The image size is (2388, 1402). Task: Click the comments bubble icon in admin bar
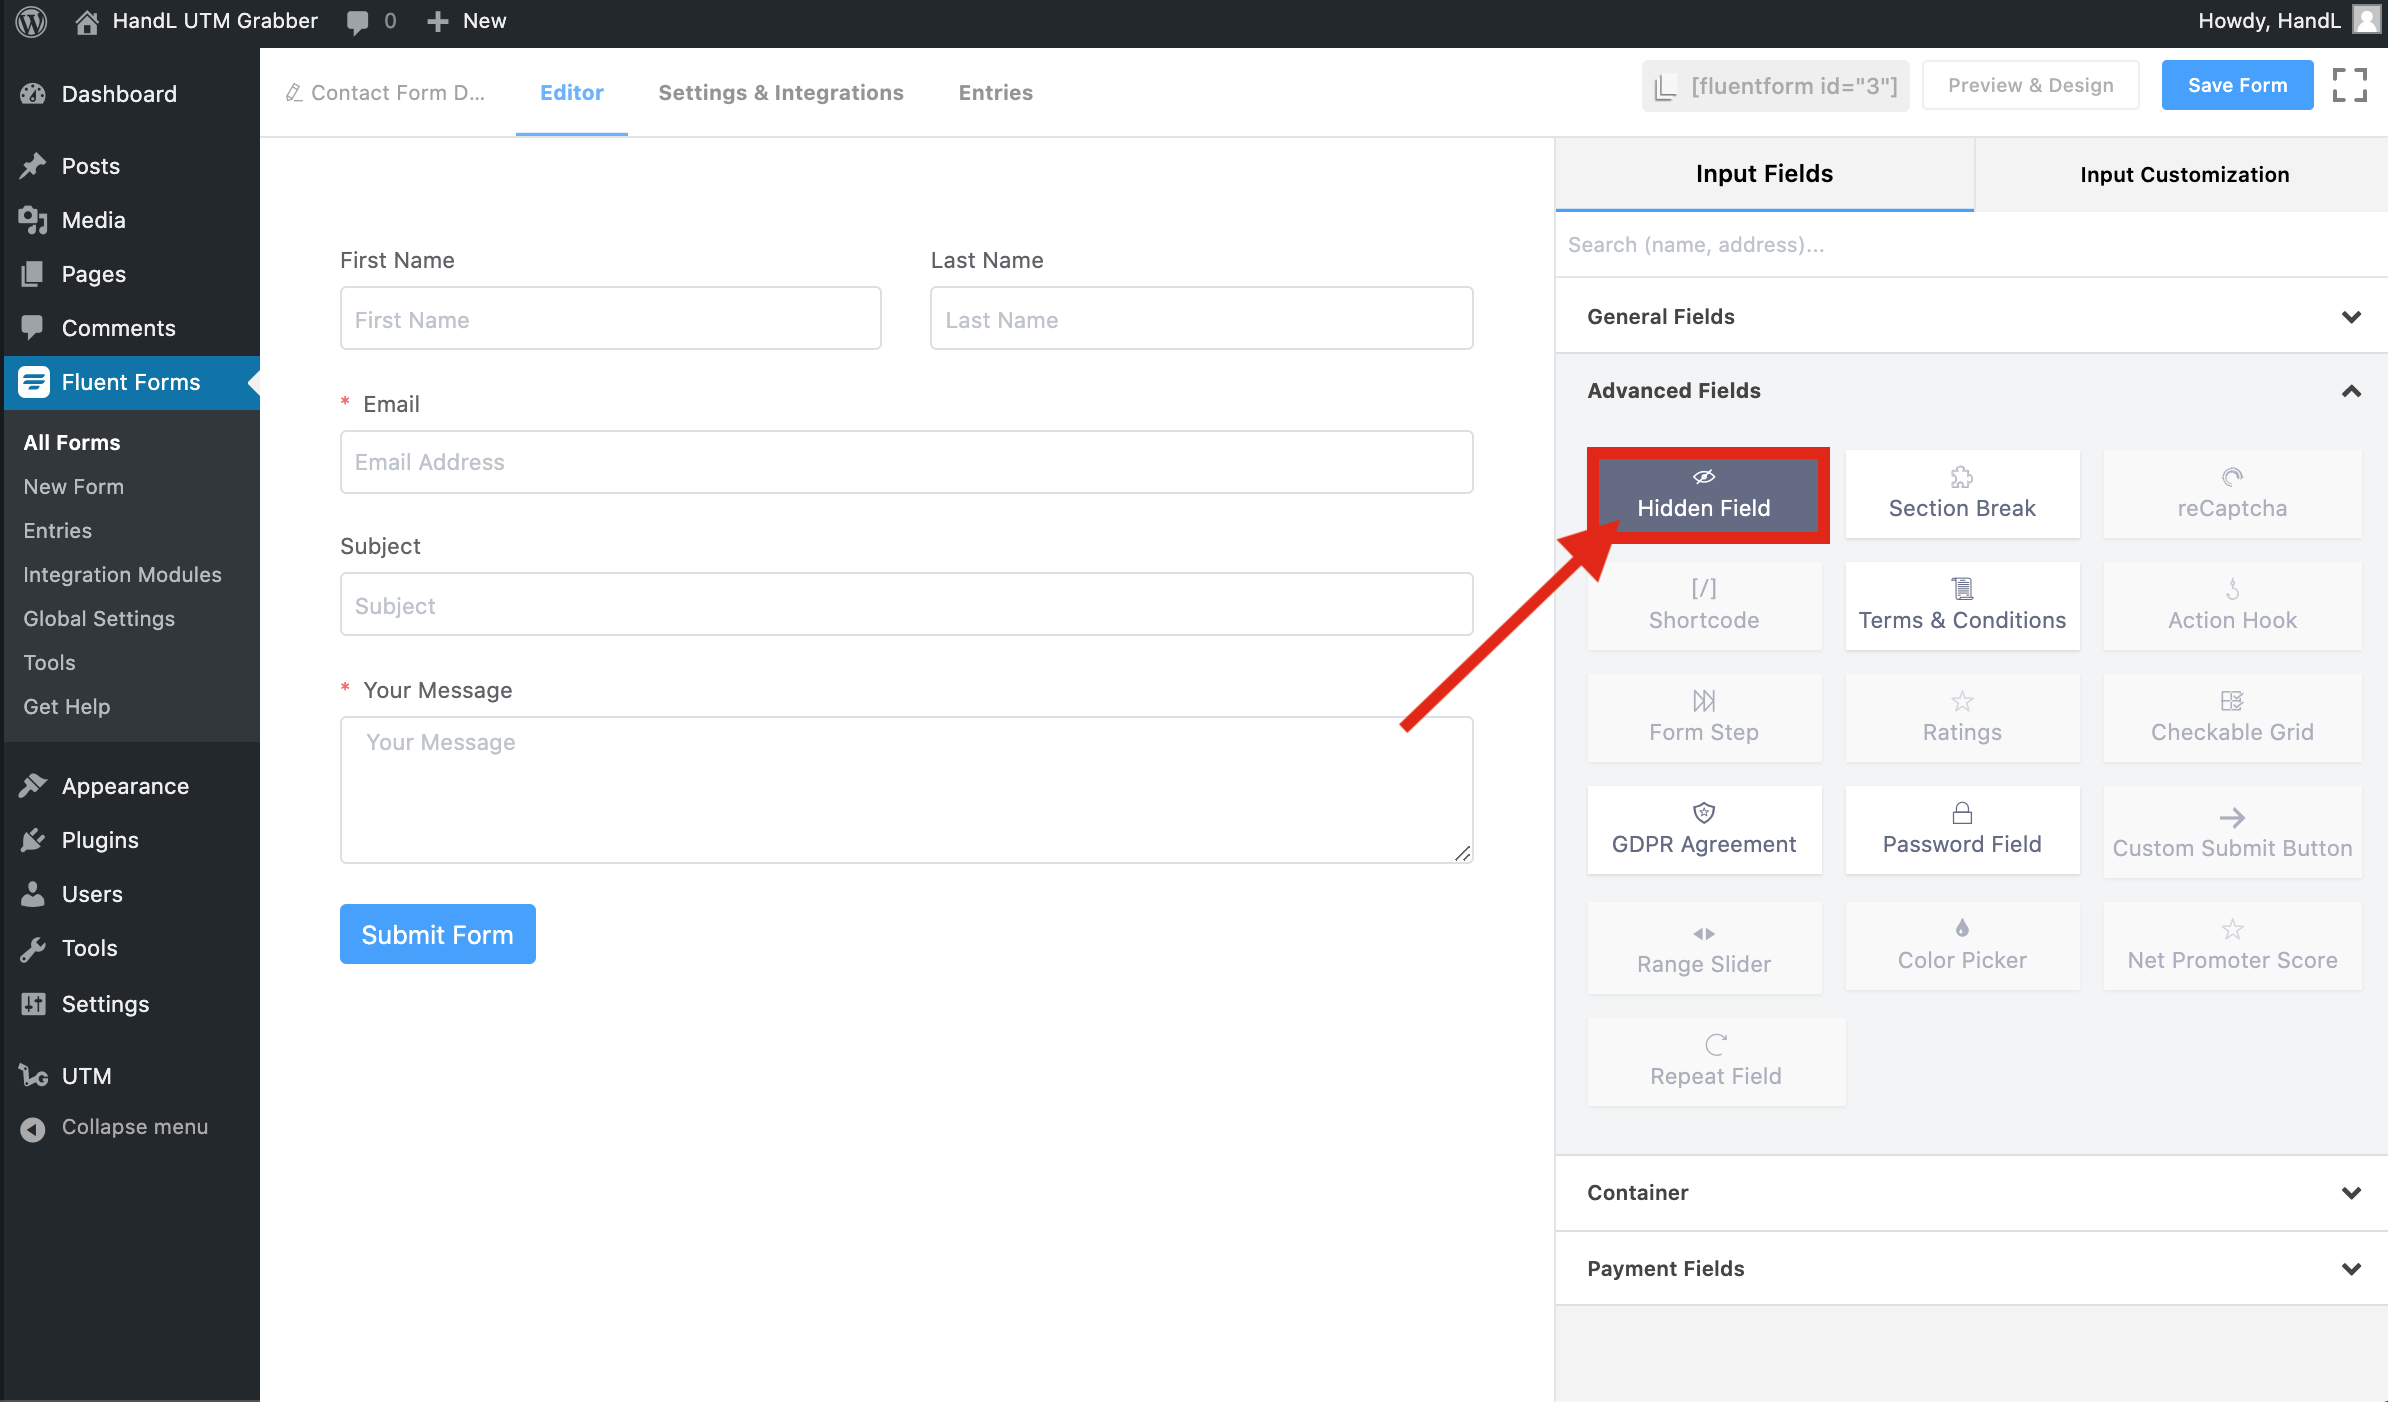pyautogui.click(x=357, y=21)
